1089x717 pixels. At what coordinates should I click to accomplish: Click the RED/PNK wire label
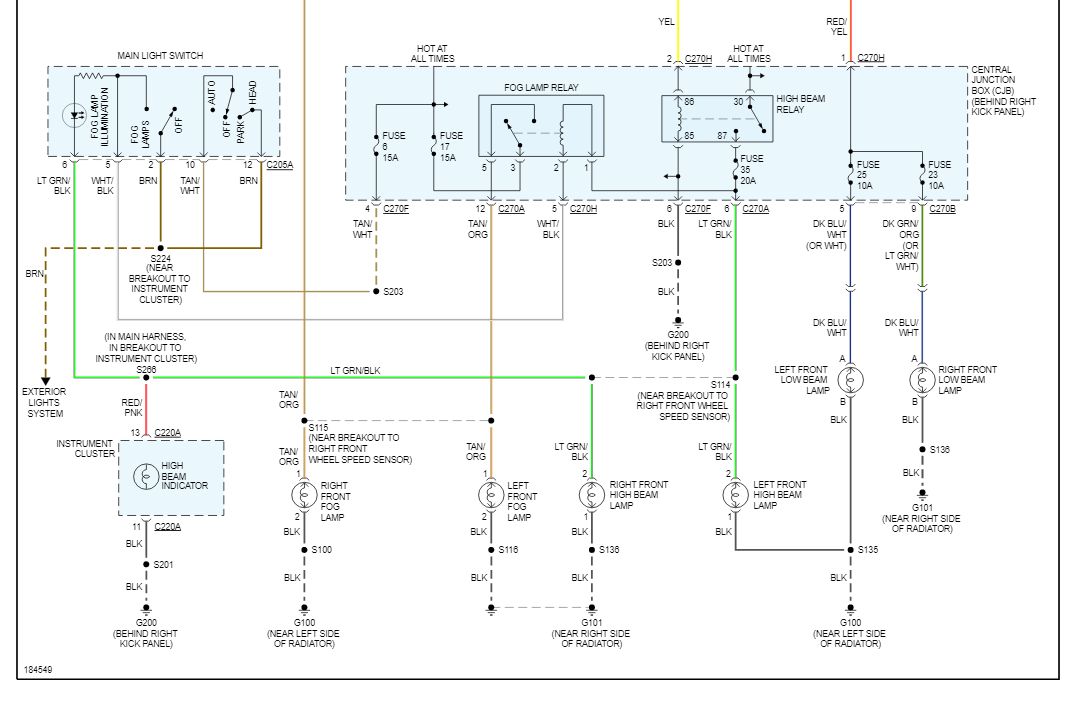pyautogui.click(x=132, y=407)
